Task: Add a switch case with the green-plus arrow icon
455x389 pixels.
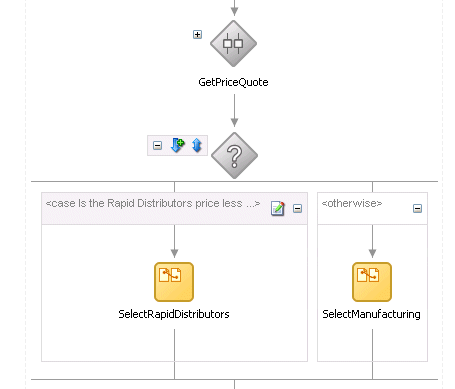Action: (178, 145)
